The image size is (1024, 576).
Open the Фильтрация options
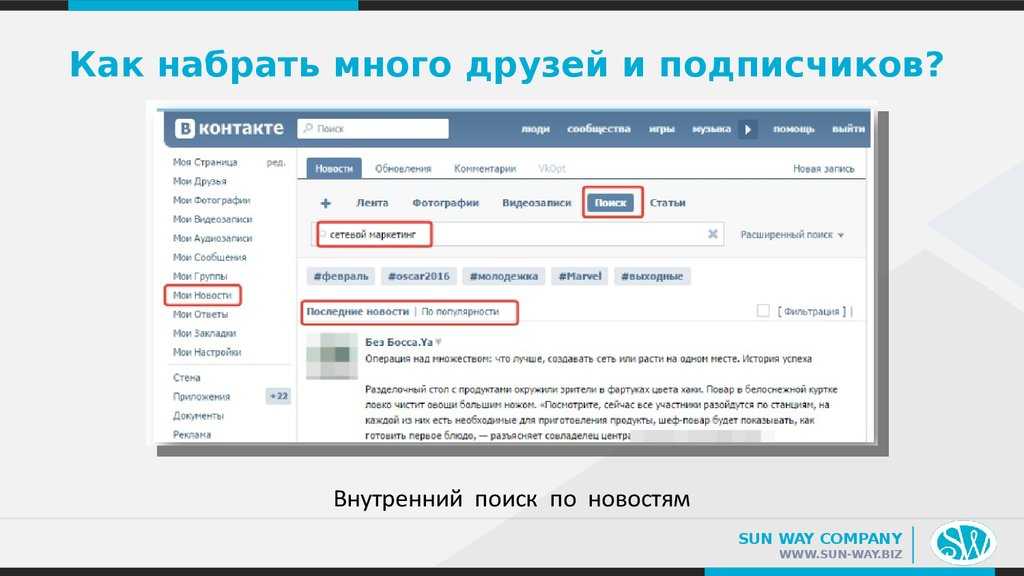tap(811, 311)
